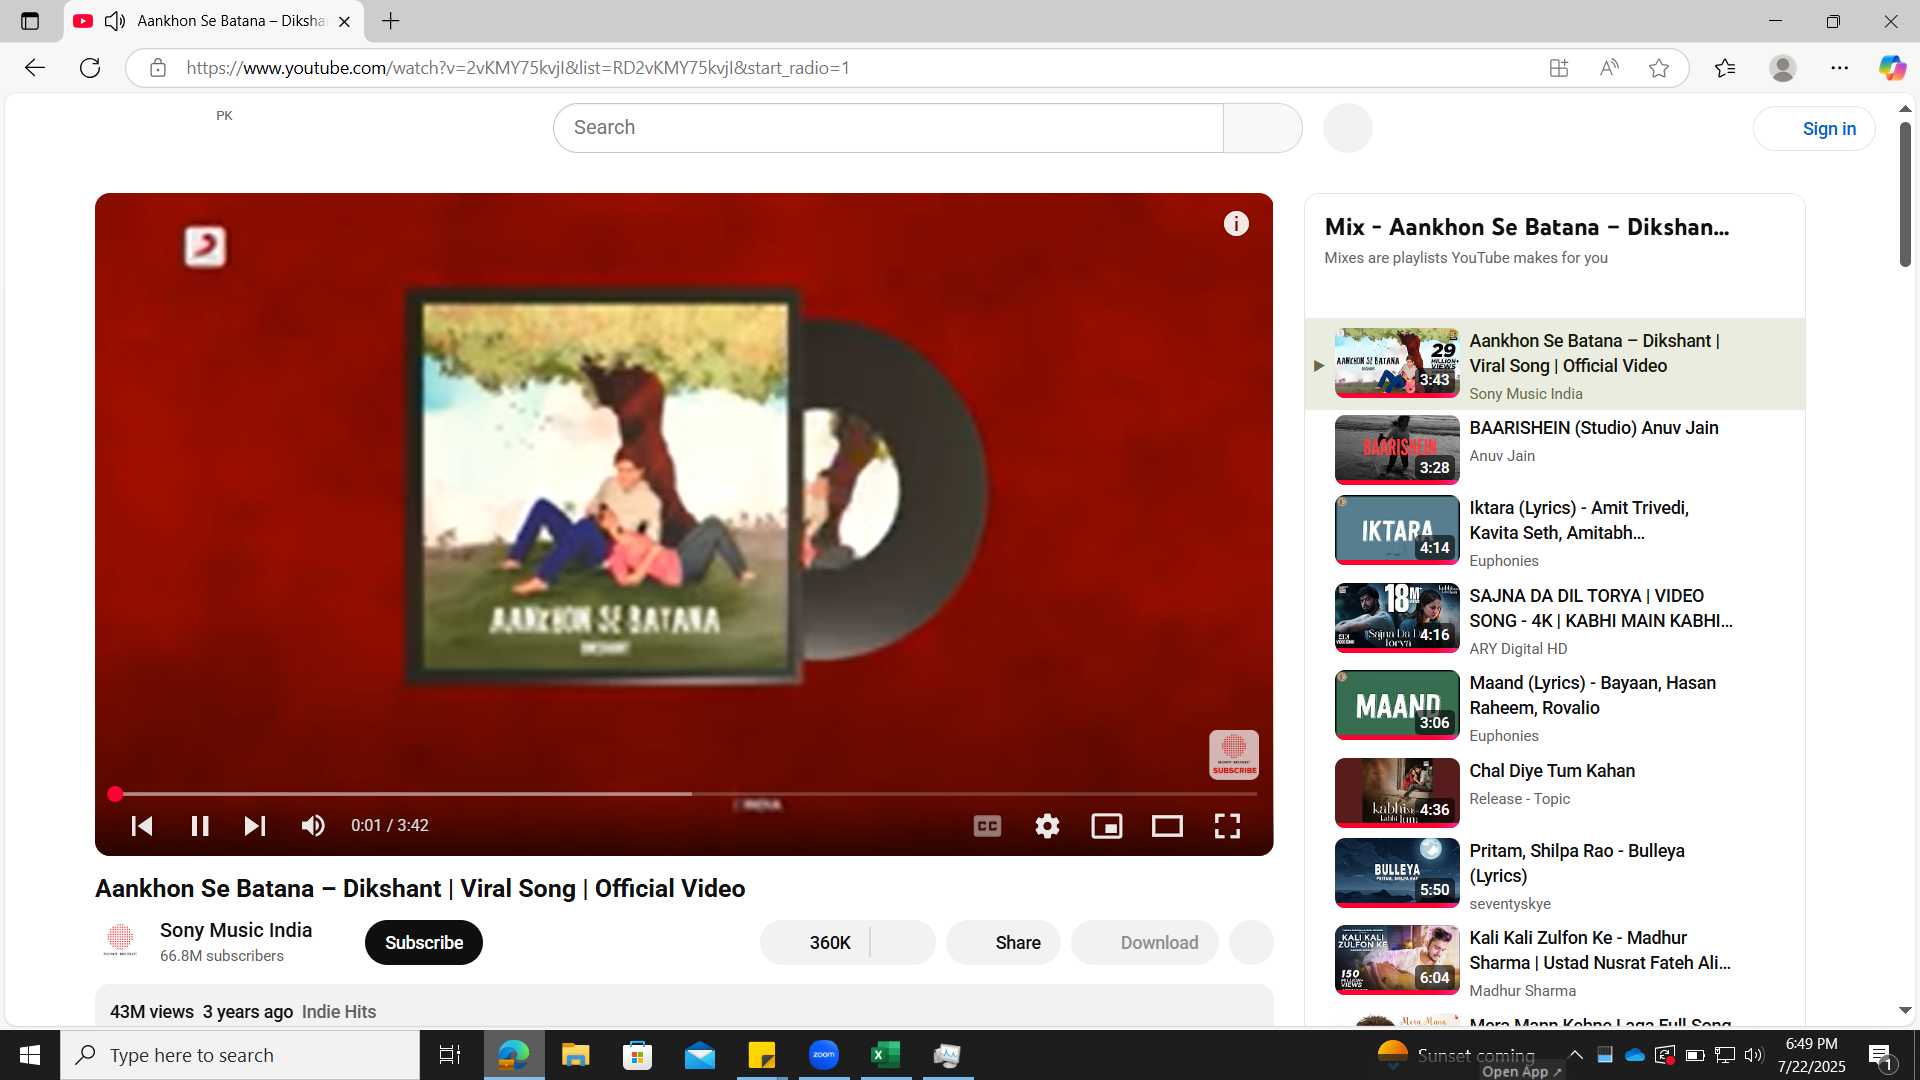Click the Download button
The height and width of the screenshot is (1080, 1920).
pyautogui.click(x=1145, y=943)
